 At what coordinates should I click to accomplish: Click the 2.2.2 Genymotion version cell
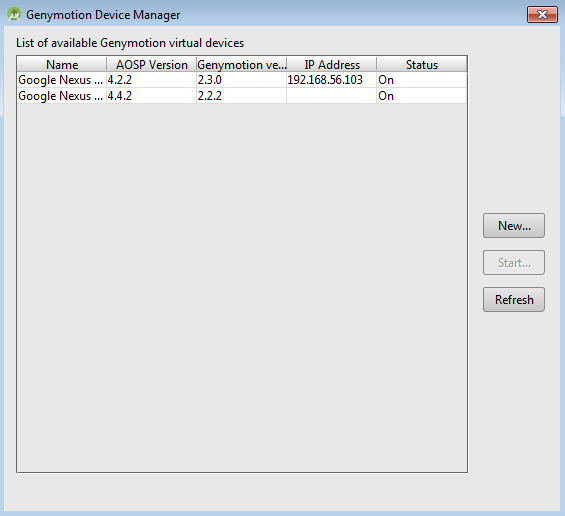(241, 96)
